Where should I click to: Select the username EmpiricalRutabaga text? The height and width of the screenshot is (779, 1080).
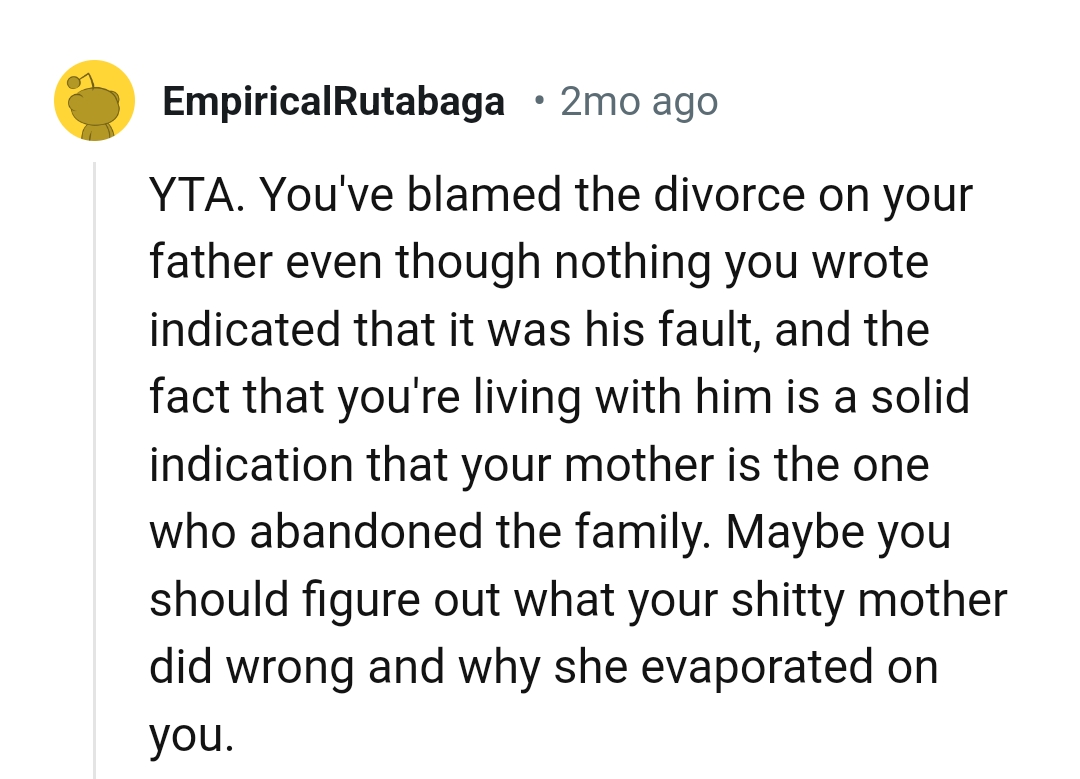335,100
